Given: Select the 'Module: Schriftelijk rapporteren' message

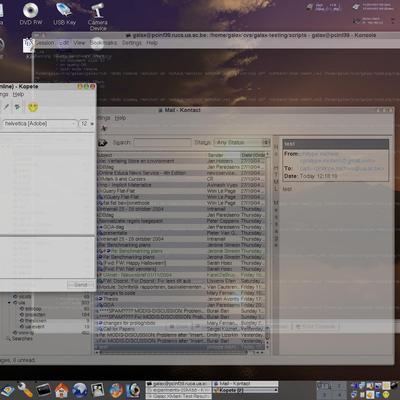Looking at the screenshot, I should click(x=181, y=287).
